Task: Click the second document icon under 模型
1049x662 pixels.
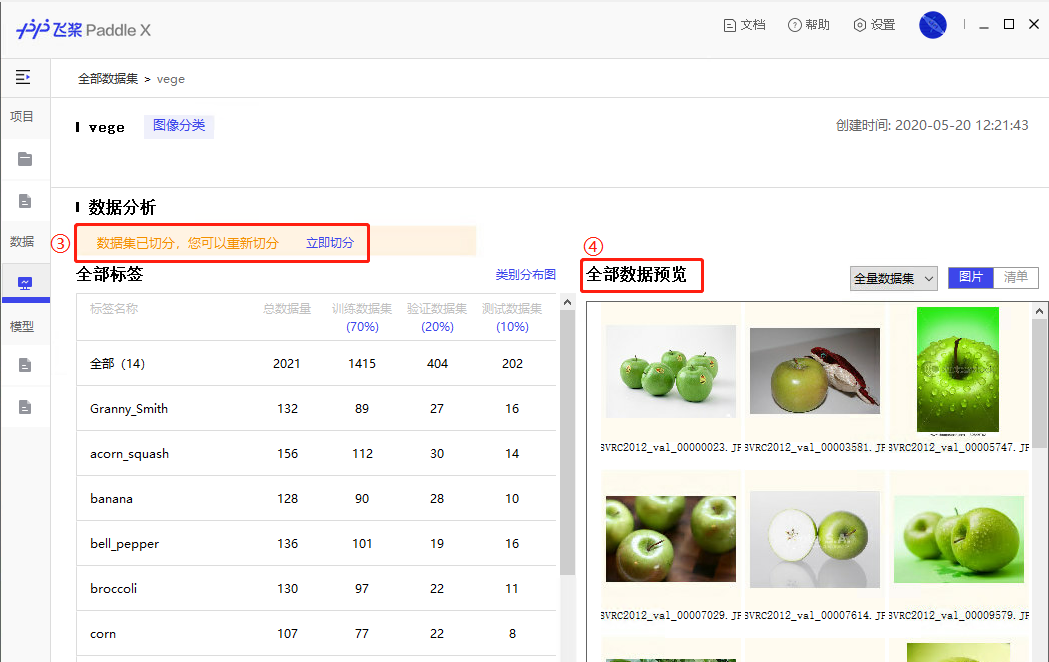Action: coord(25,407)
